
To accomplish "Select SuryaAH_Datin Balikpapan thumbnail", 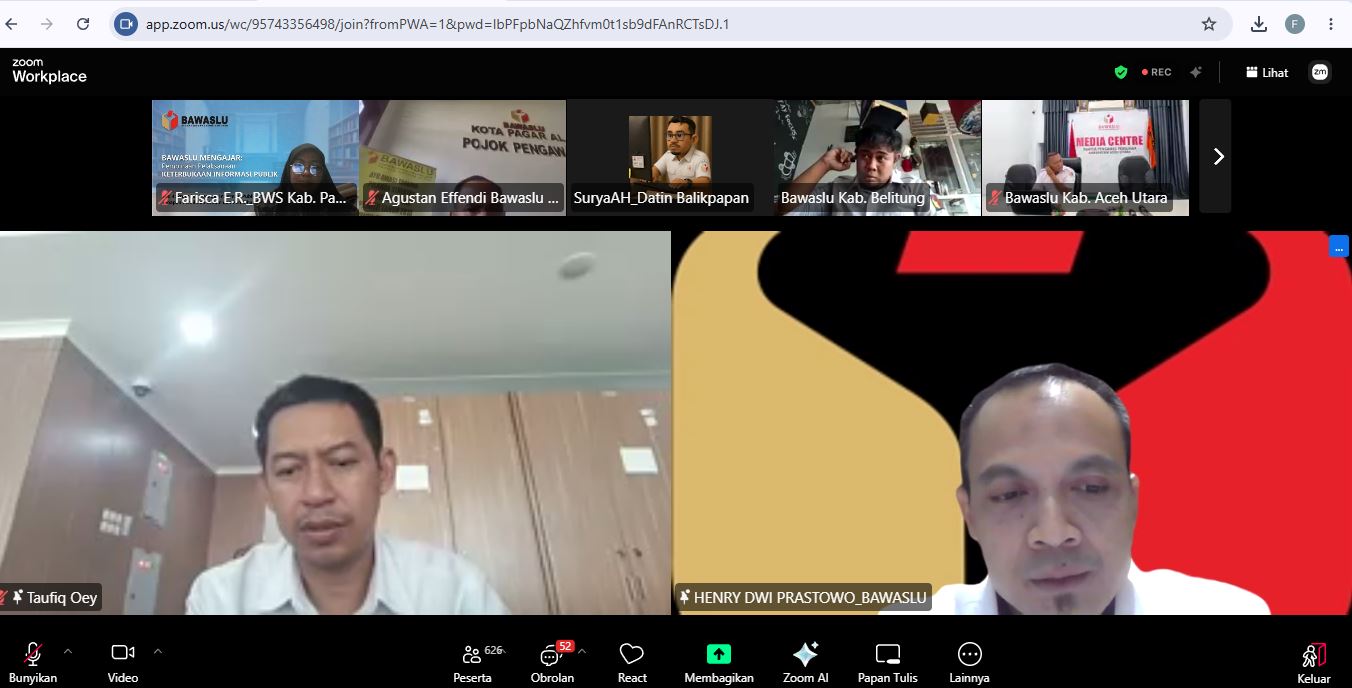I will (669, 157).
